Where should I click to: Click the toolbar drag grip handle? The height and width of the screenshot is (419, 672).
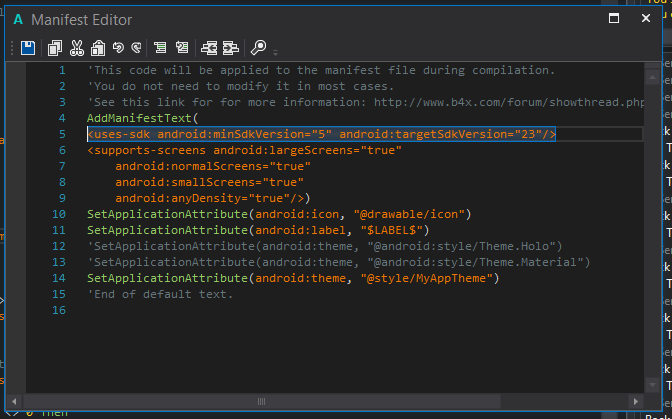12,48
